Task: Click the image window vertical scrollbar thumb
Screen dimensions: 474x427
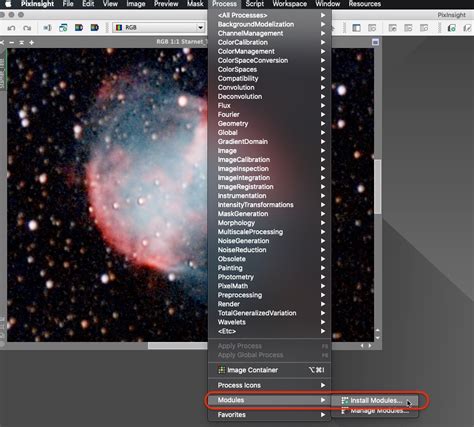Action: point(377,186)
